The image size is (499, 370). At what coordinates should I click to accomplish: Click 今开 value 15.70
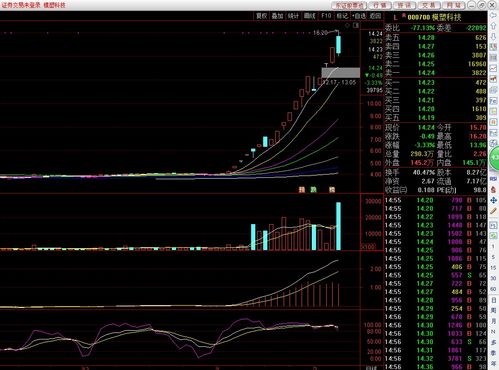click(478, 127)
